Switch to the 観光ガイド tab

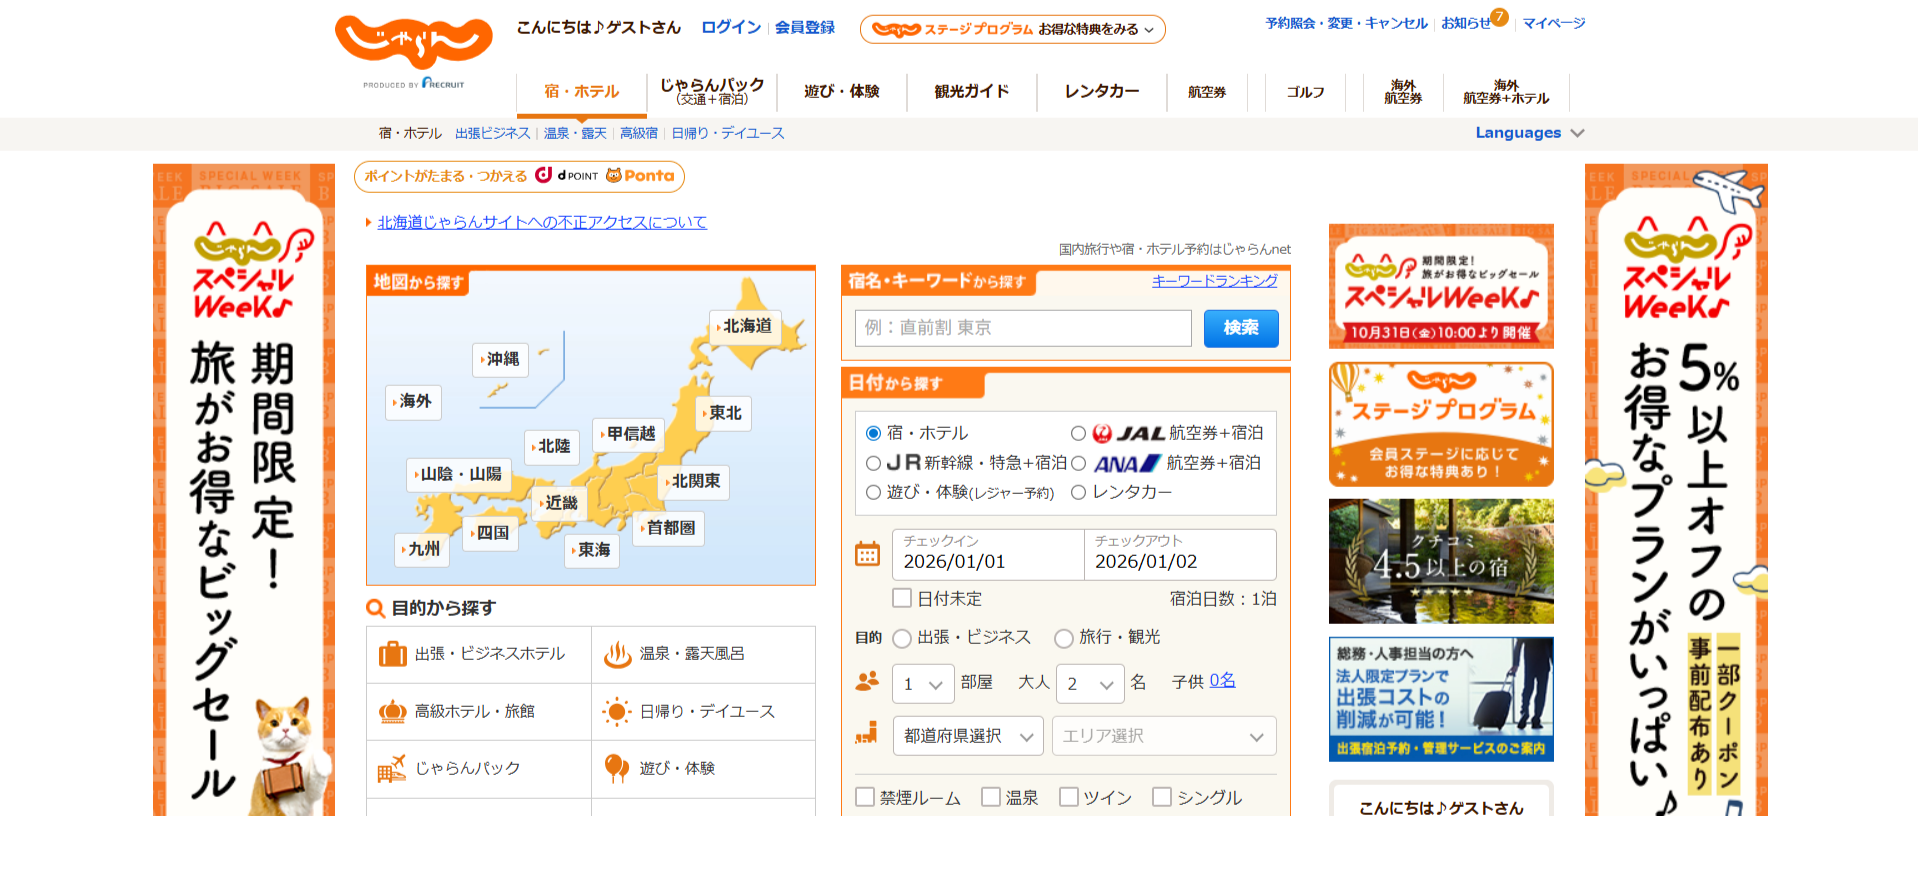click(971, 92)
